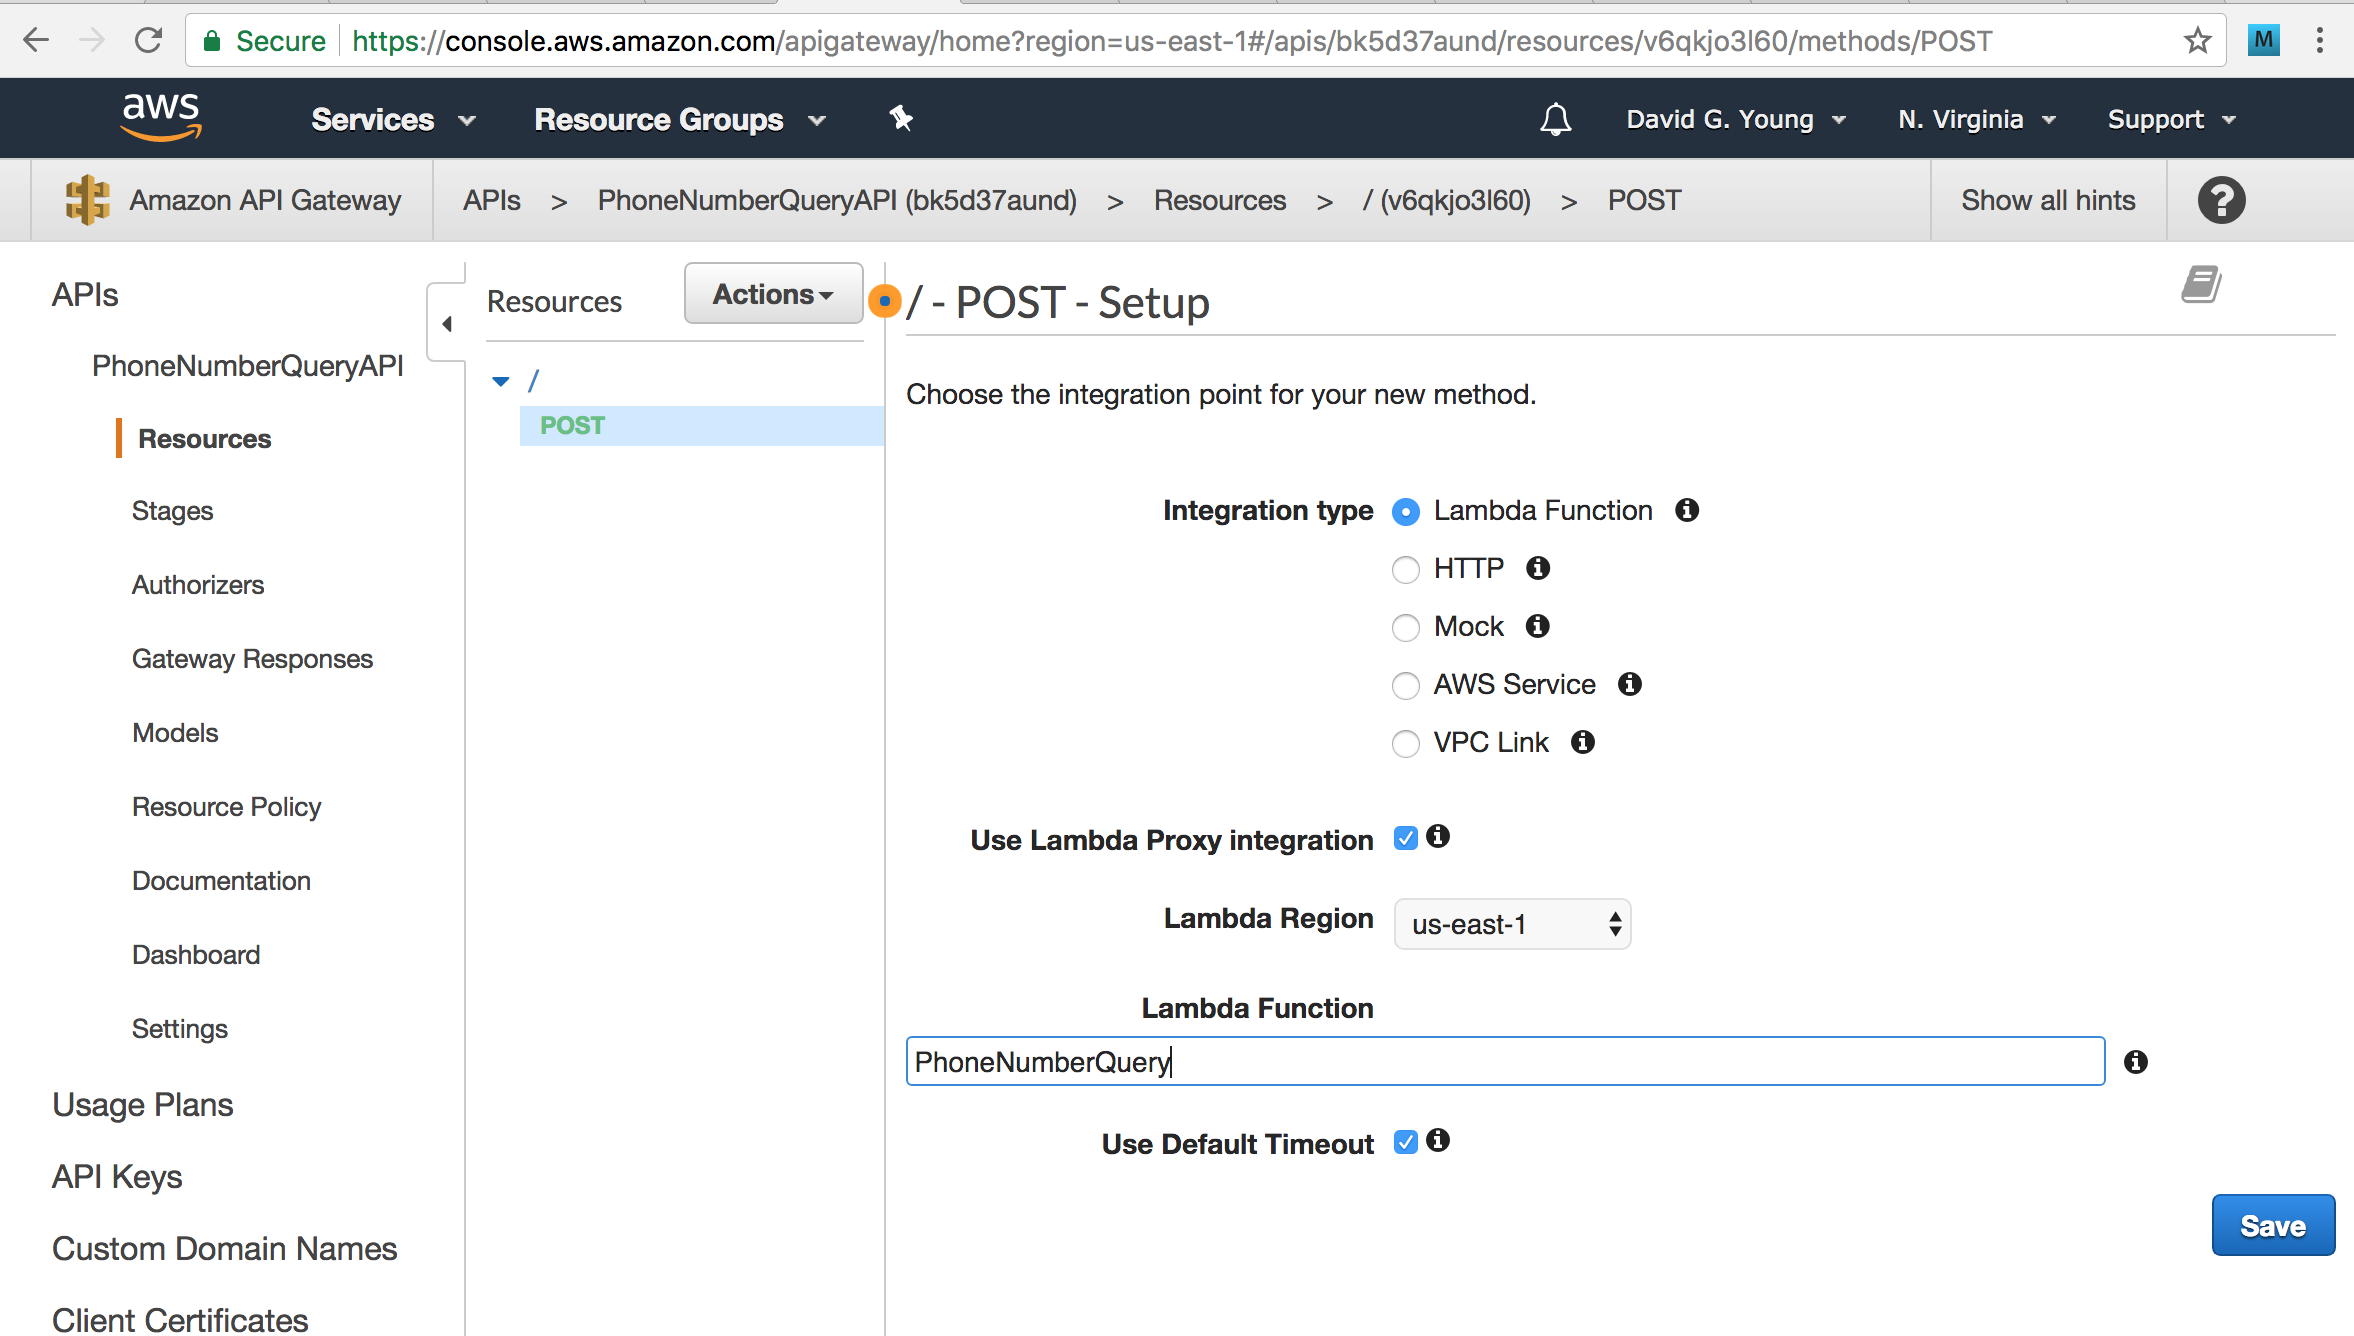
Task: Show info for Use Default Timeout
Action: pos(1438,1140)
